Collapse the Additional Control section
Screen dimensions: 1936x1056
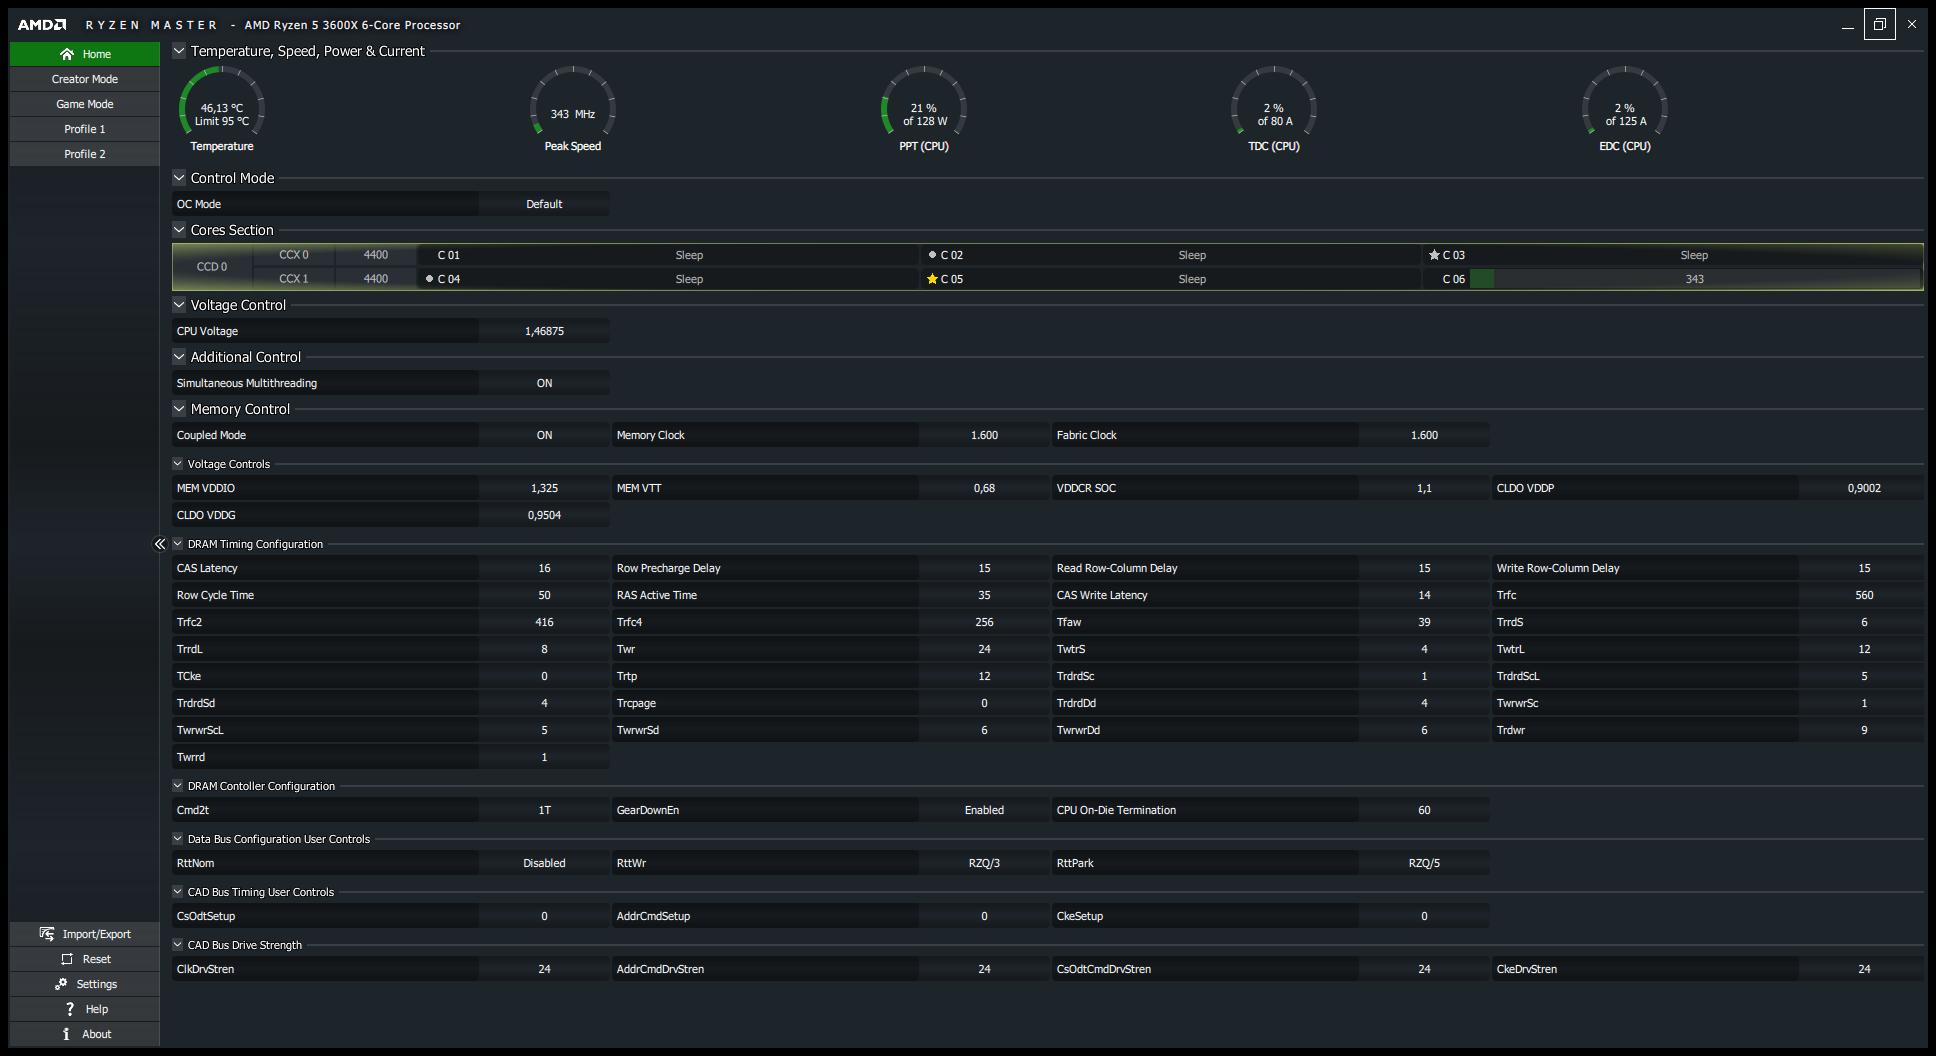[x=179, y=357]
